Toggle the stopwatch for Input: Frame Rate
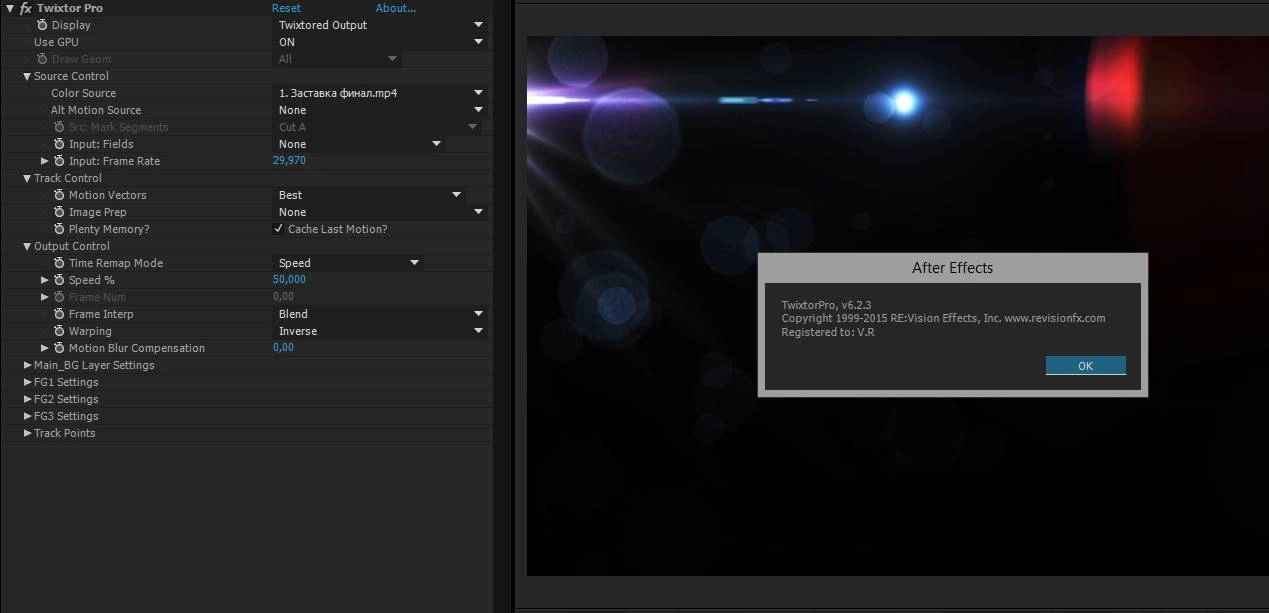Image resolution: width=1269 pixels, height=613 pixels. pos(59,161)
